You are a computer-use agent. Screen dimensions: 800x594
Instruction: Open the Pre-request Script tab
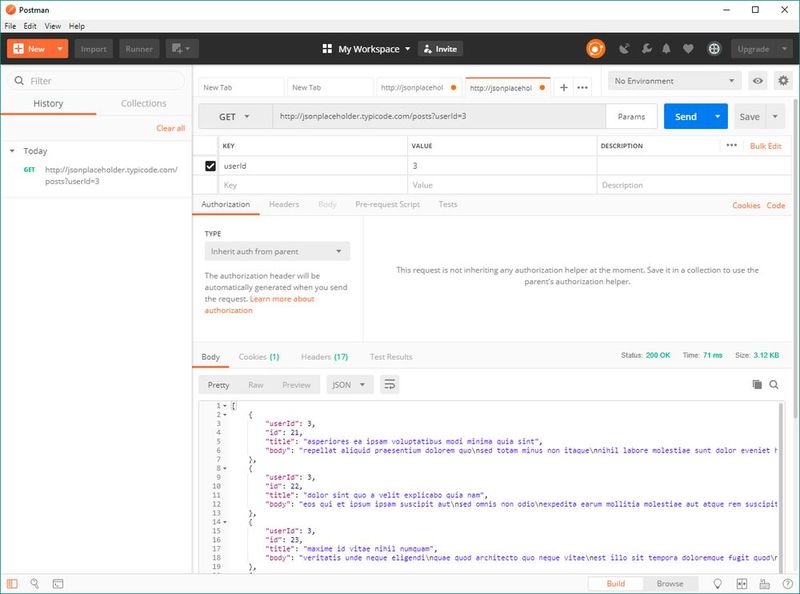pos(387,204)
